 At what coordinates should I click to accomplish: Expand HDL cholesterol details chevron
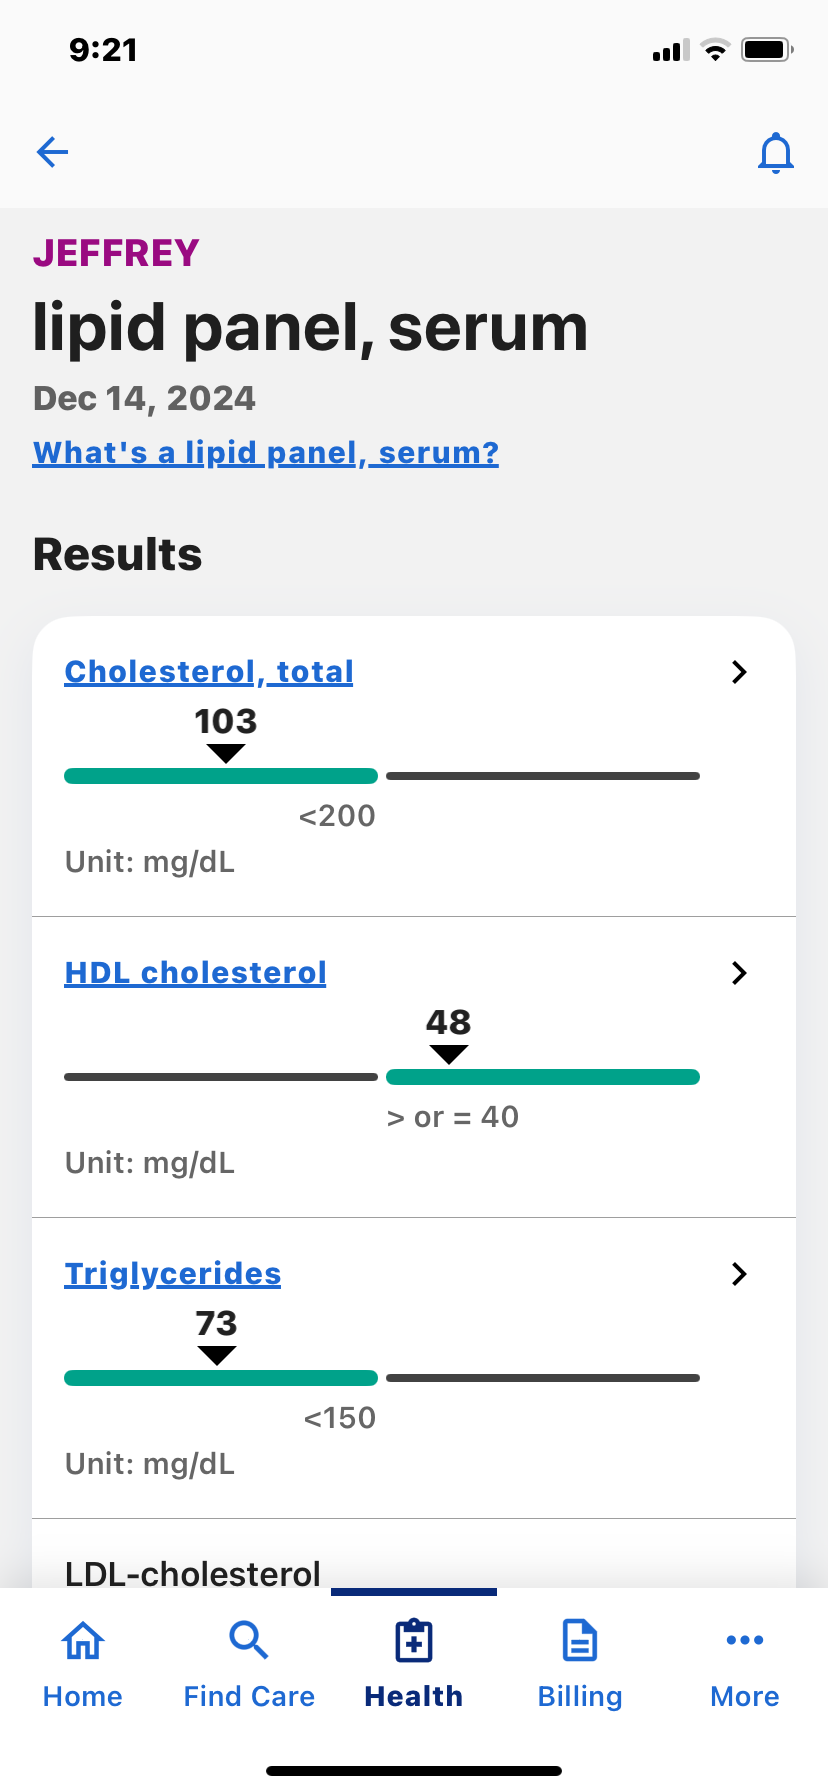click(739, 973)
